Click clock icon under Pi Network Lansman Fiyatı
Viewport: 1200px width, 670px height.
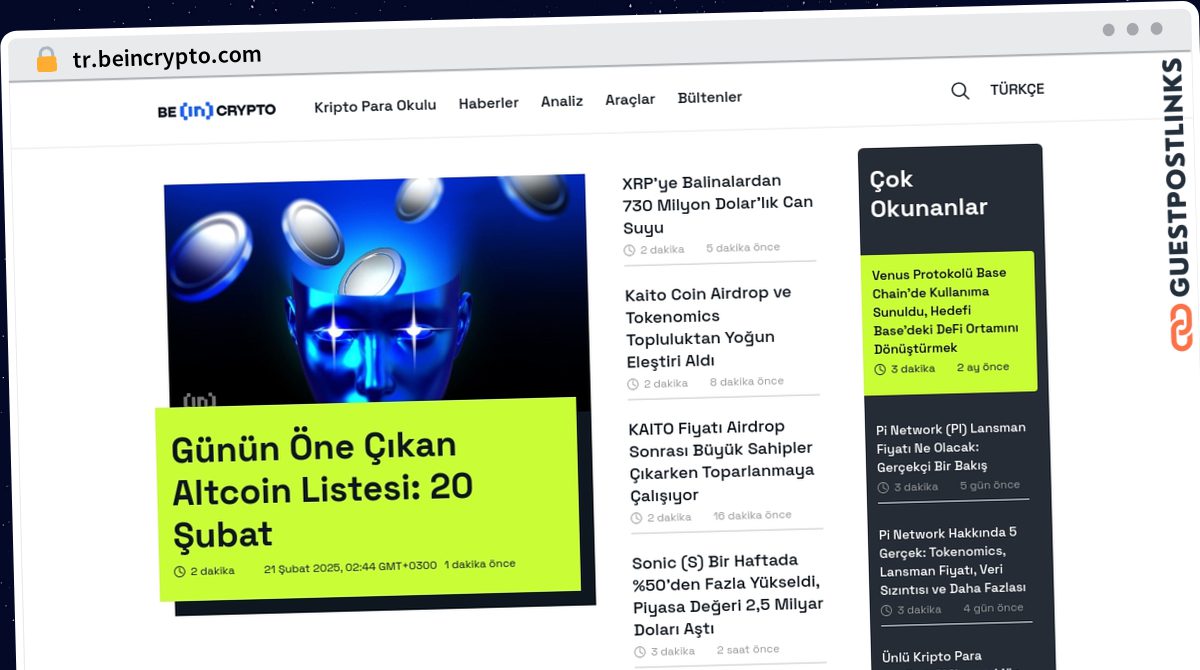pyautogui.click(x=883, y=487)
